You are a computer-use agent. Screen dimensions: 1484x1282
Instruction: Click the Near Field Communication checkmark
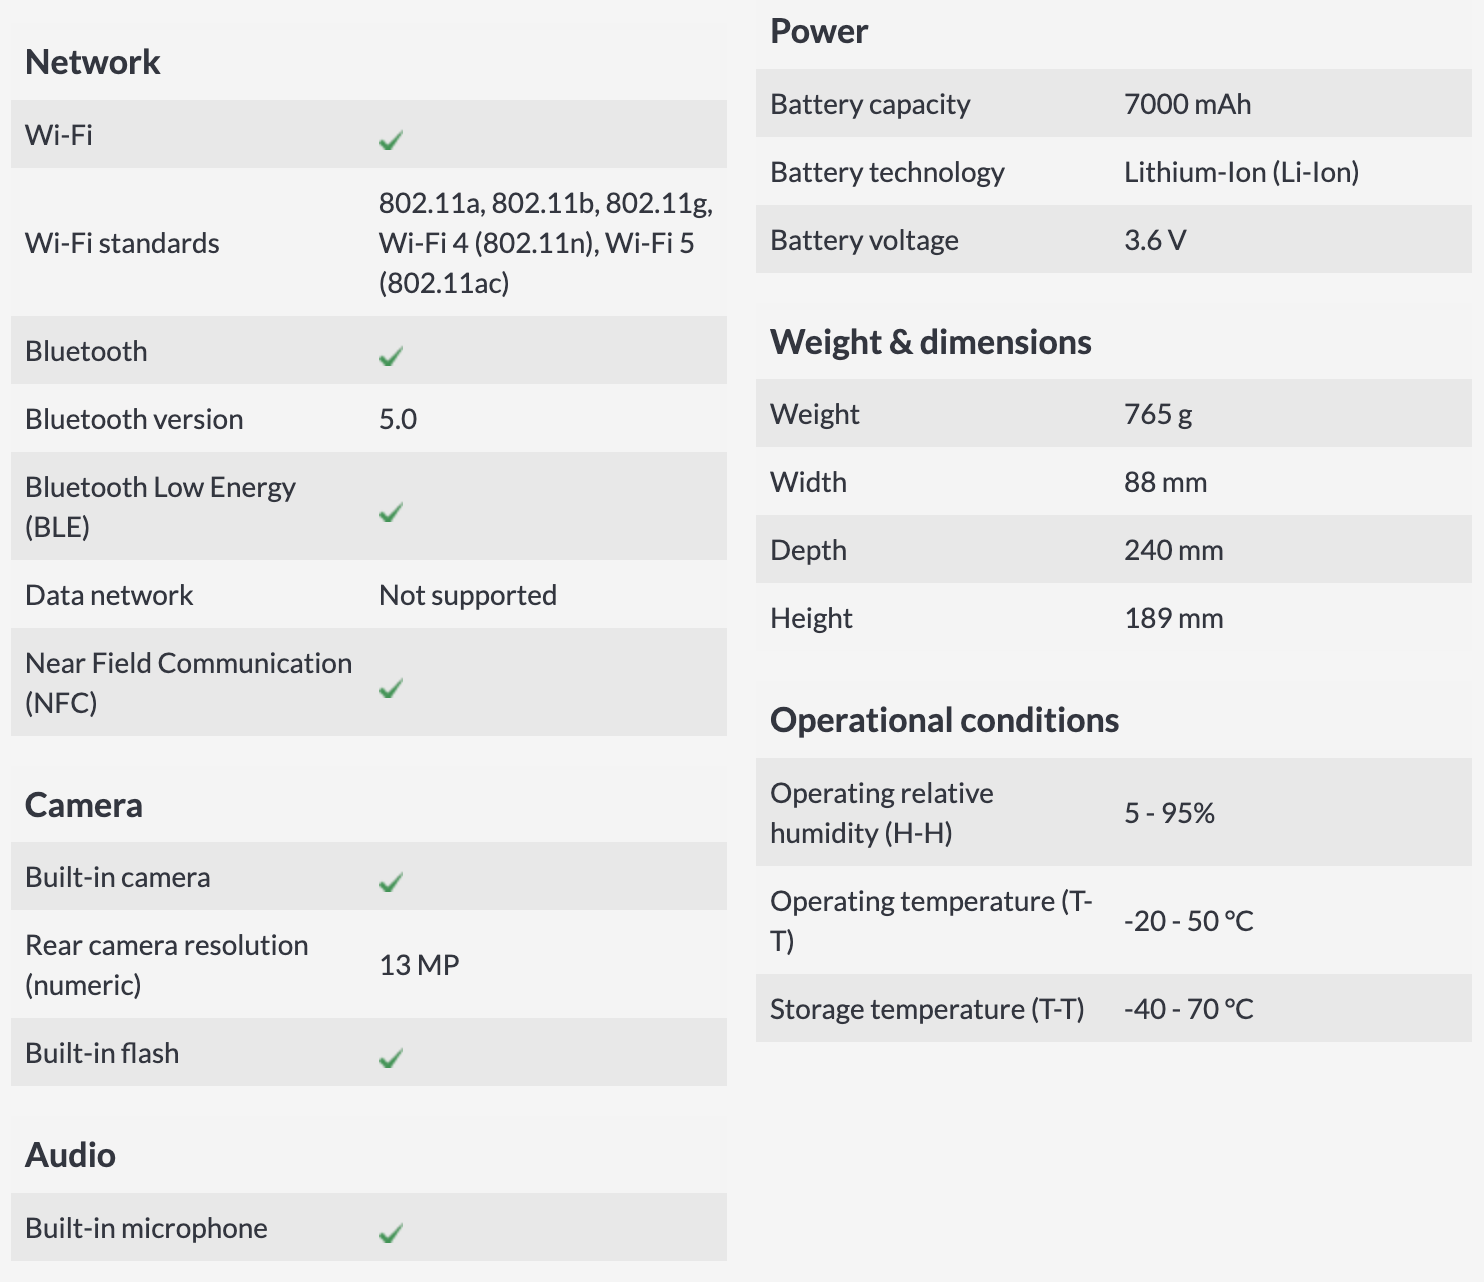(x=391, y=688)
